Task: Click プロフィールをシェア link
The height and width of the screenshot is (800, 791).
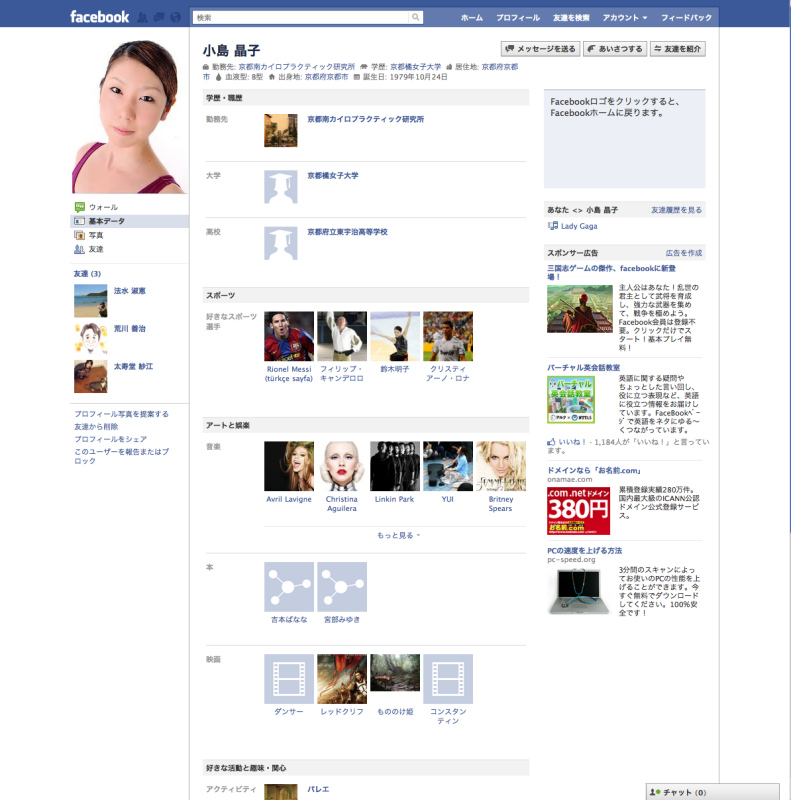Action: point(110,439)
